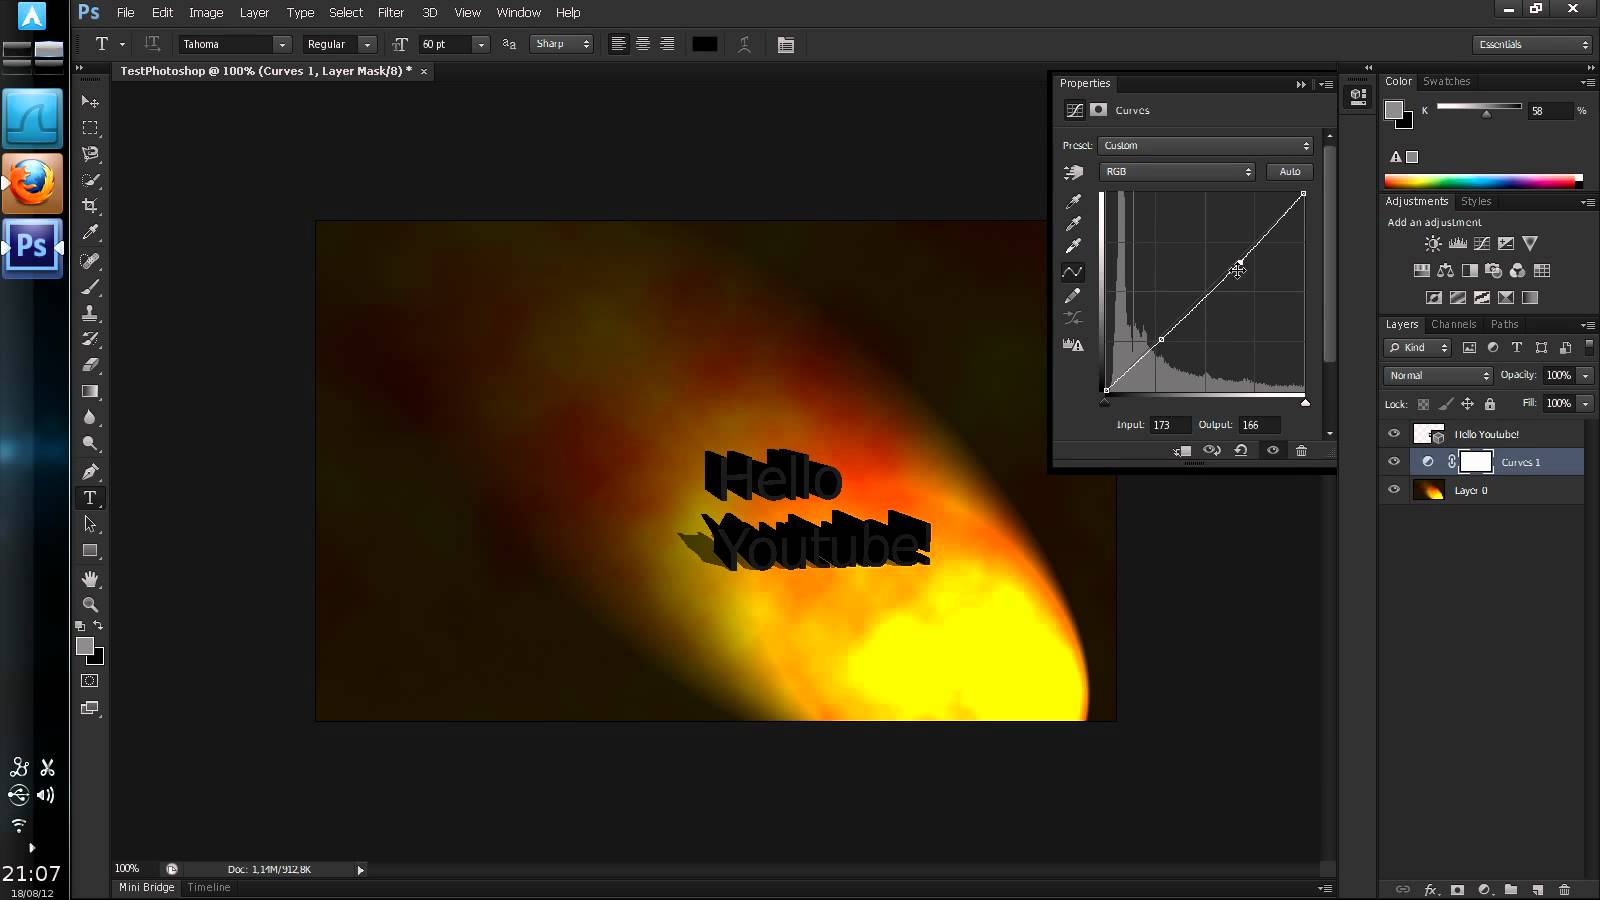Click the text color swatch in options bar

[705, 44]
